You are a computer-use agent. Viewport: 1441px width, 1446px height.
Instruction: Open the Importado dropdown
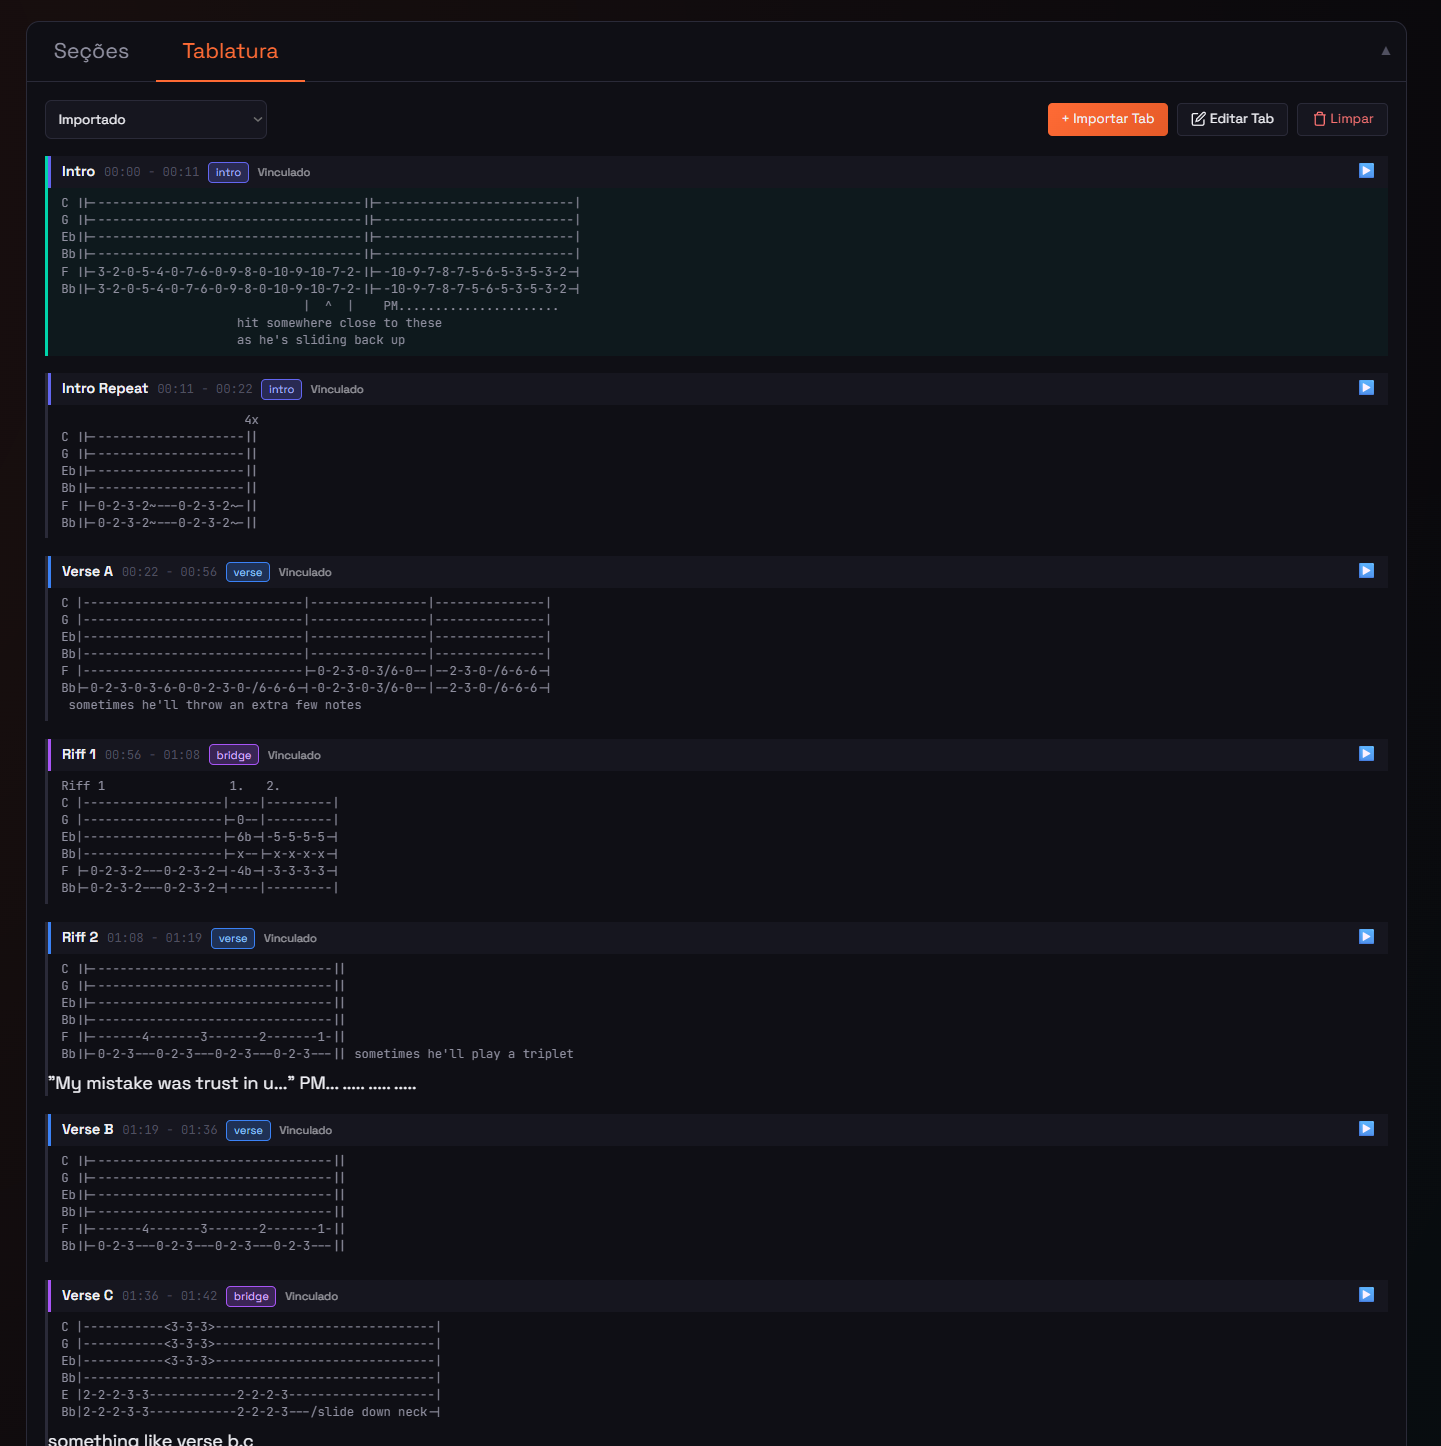point(156,119)
